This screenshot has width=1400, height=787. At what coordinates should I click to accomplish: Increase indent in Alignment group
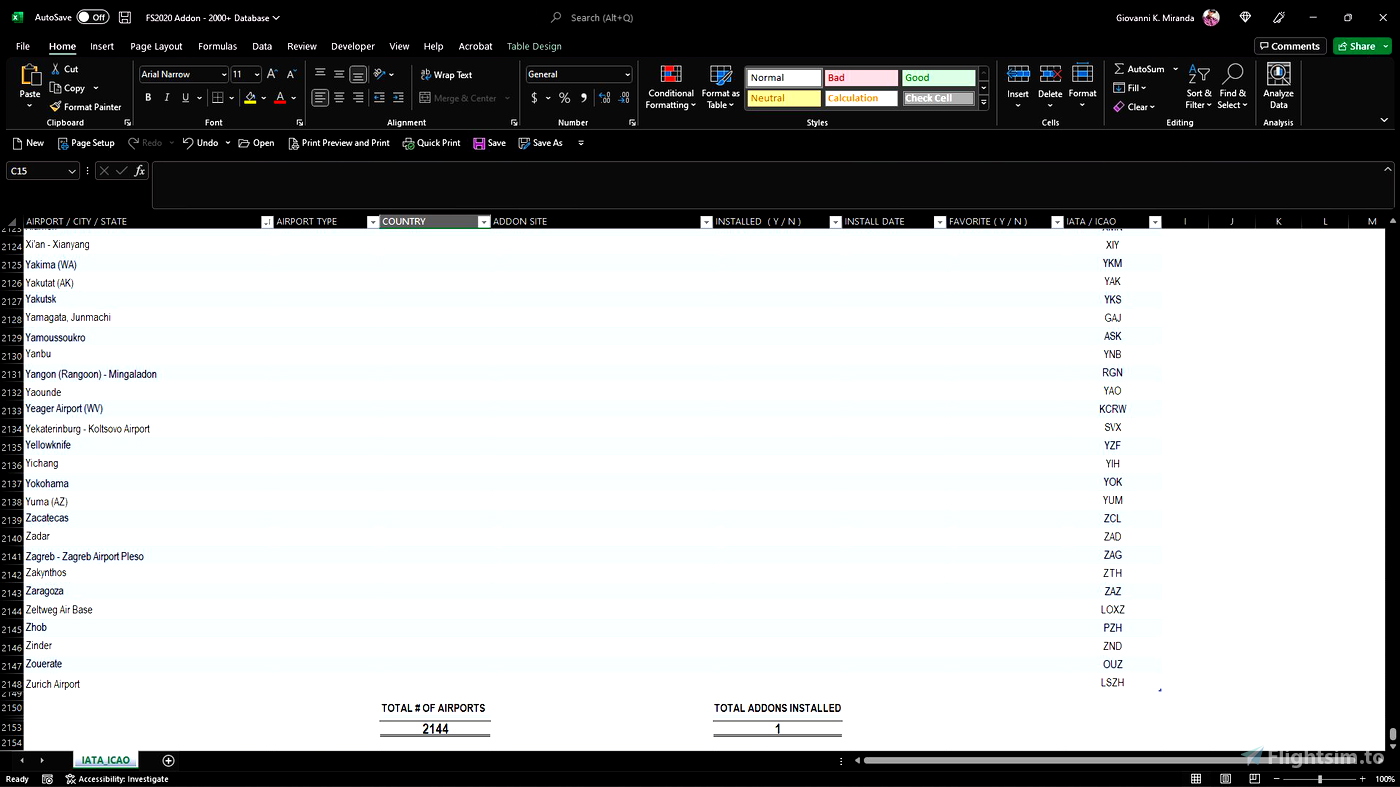click(x=398, y=98)
